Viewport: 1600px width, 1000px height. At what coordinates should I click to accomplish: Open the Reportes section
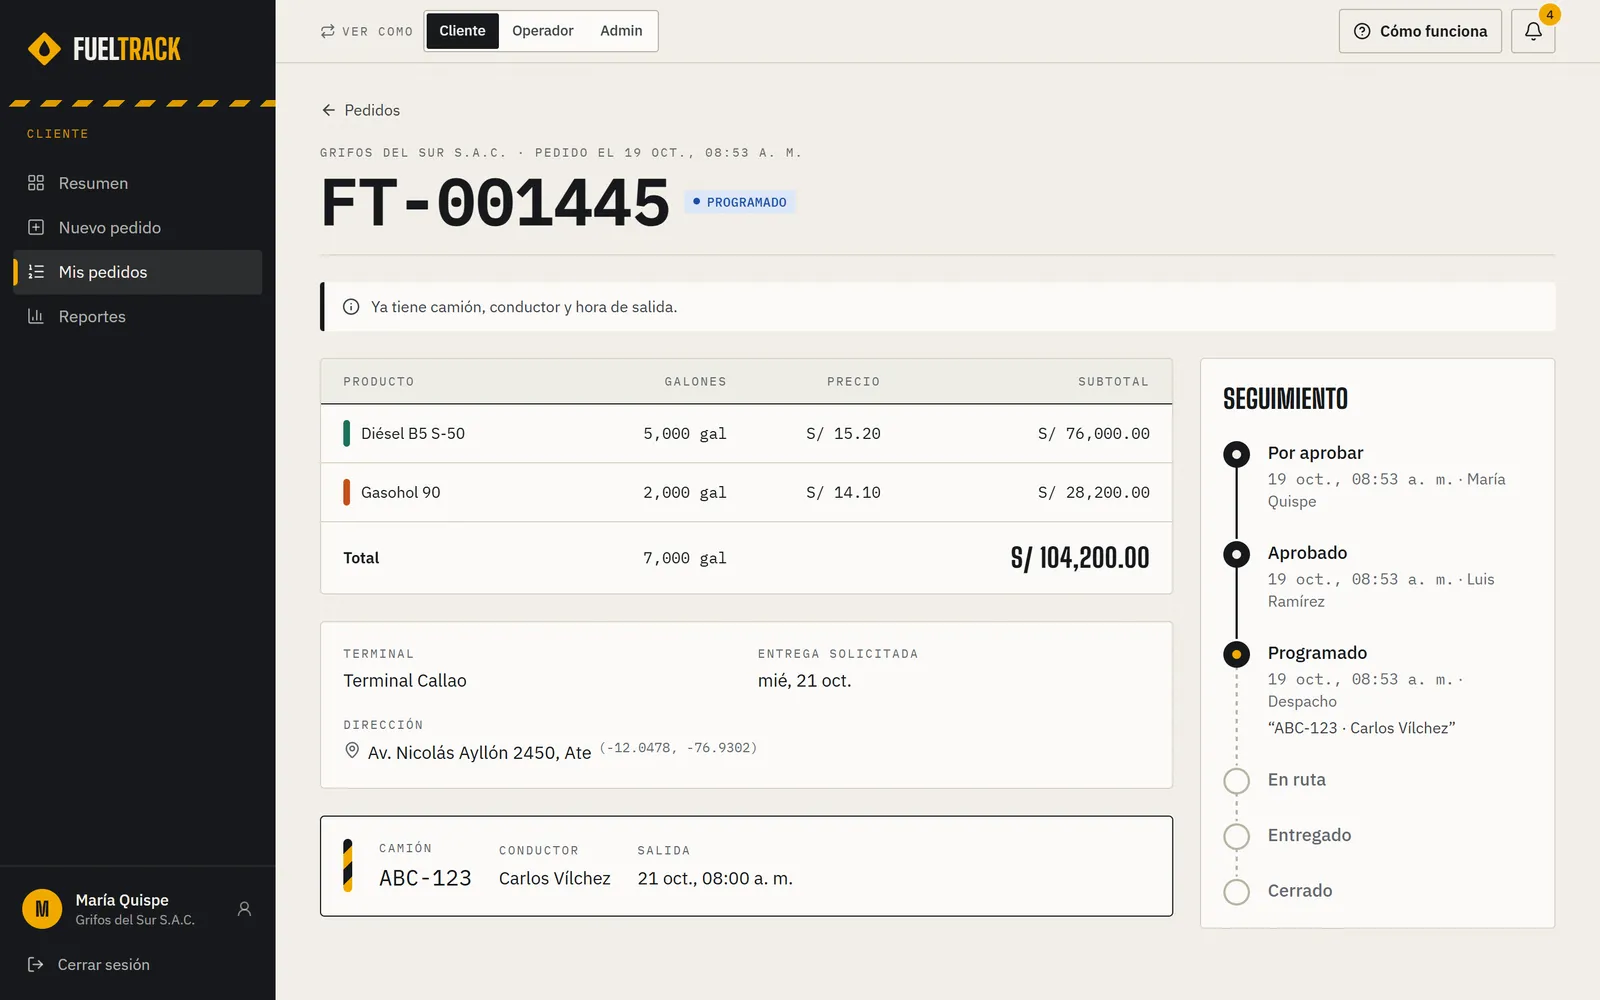point(138,316)
